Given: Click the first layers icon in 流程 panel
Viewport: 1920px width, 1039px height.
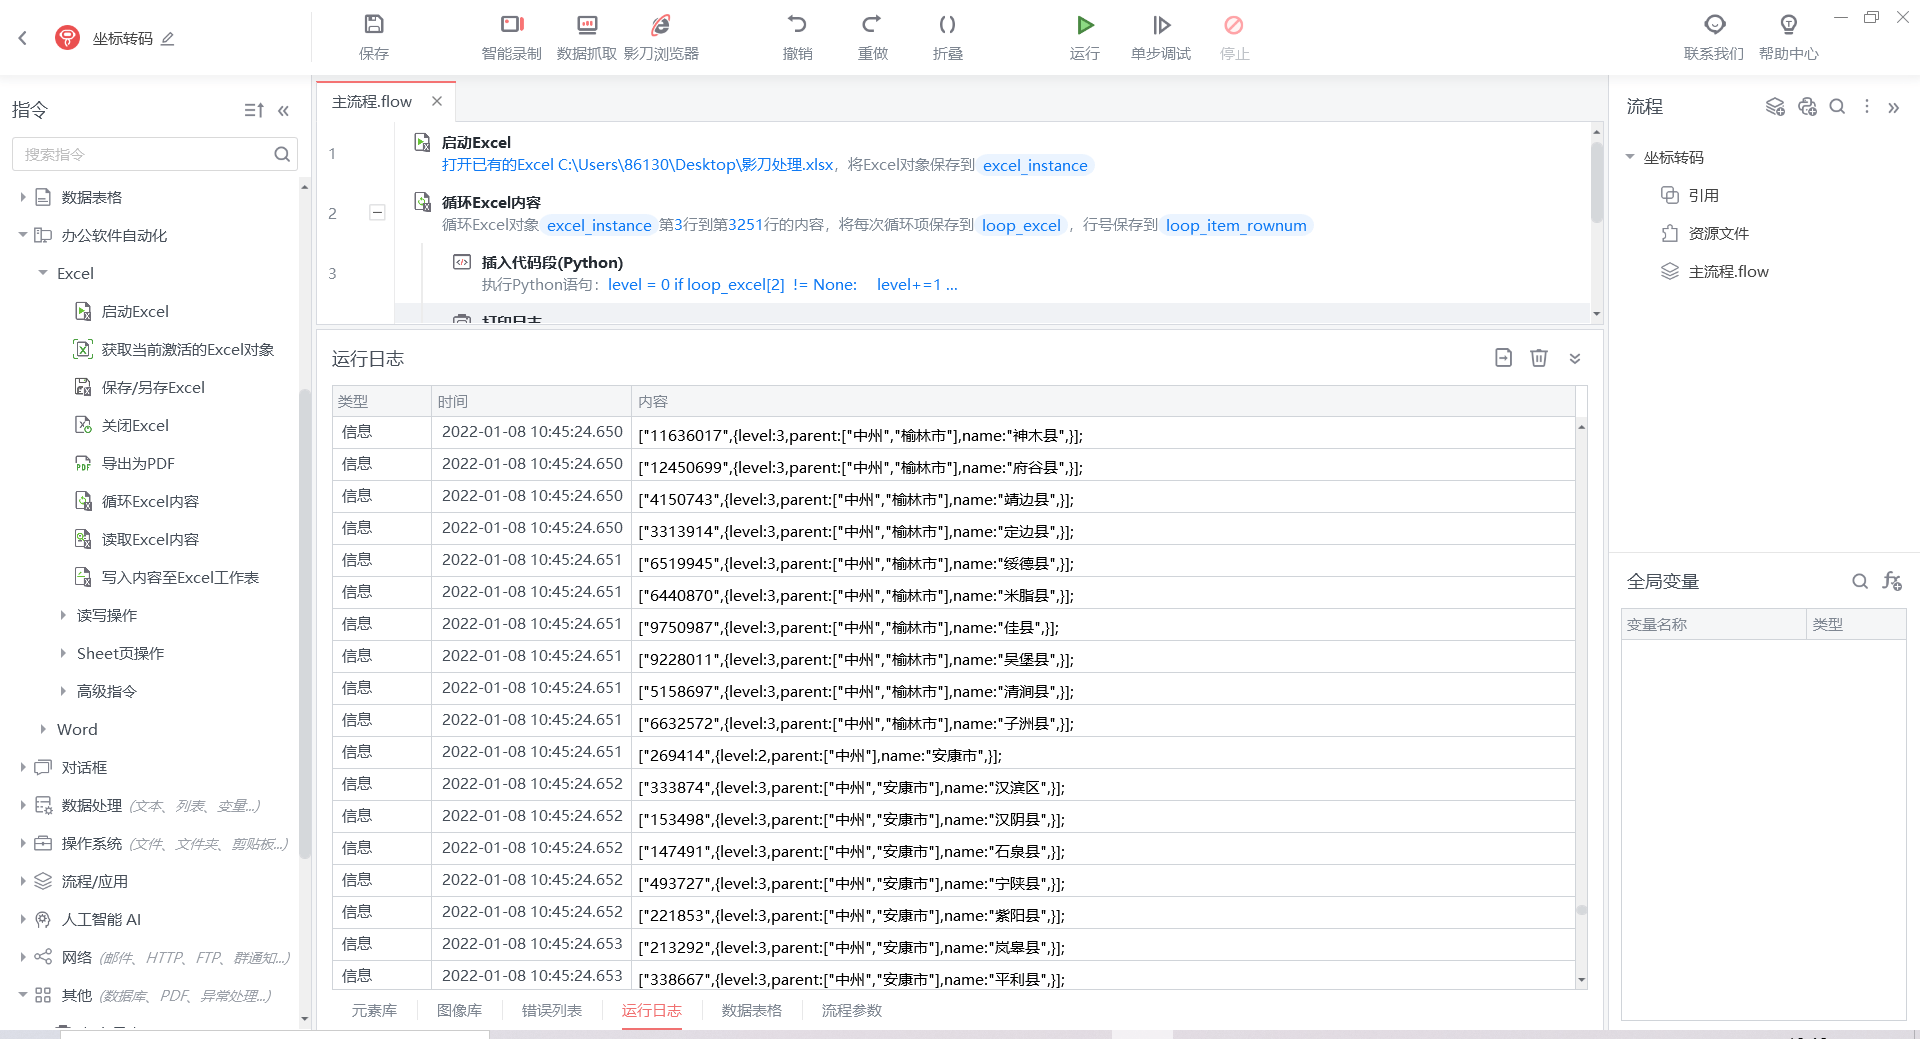Looking at the screenshot, I should pos(1775,107).
